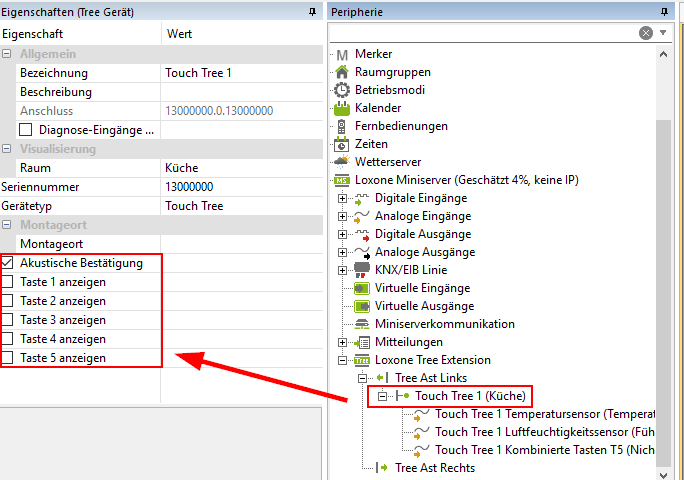
Task: Tick the Diagnose-Eingänge checkbox
Action: coord(27,130)
